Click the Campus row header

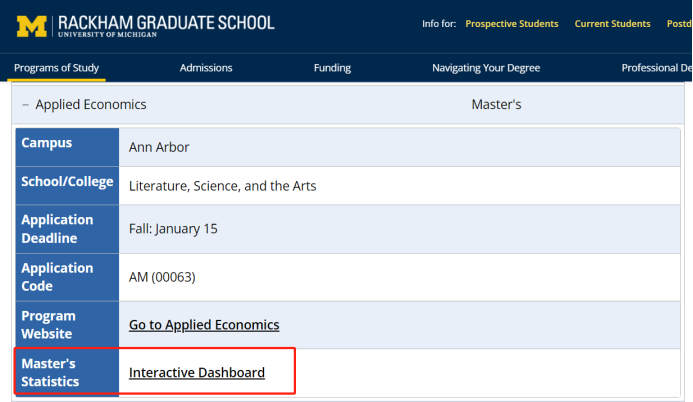67,147
